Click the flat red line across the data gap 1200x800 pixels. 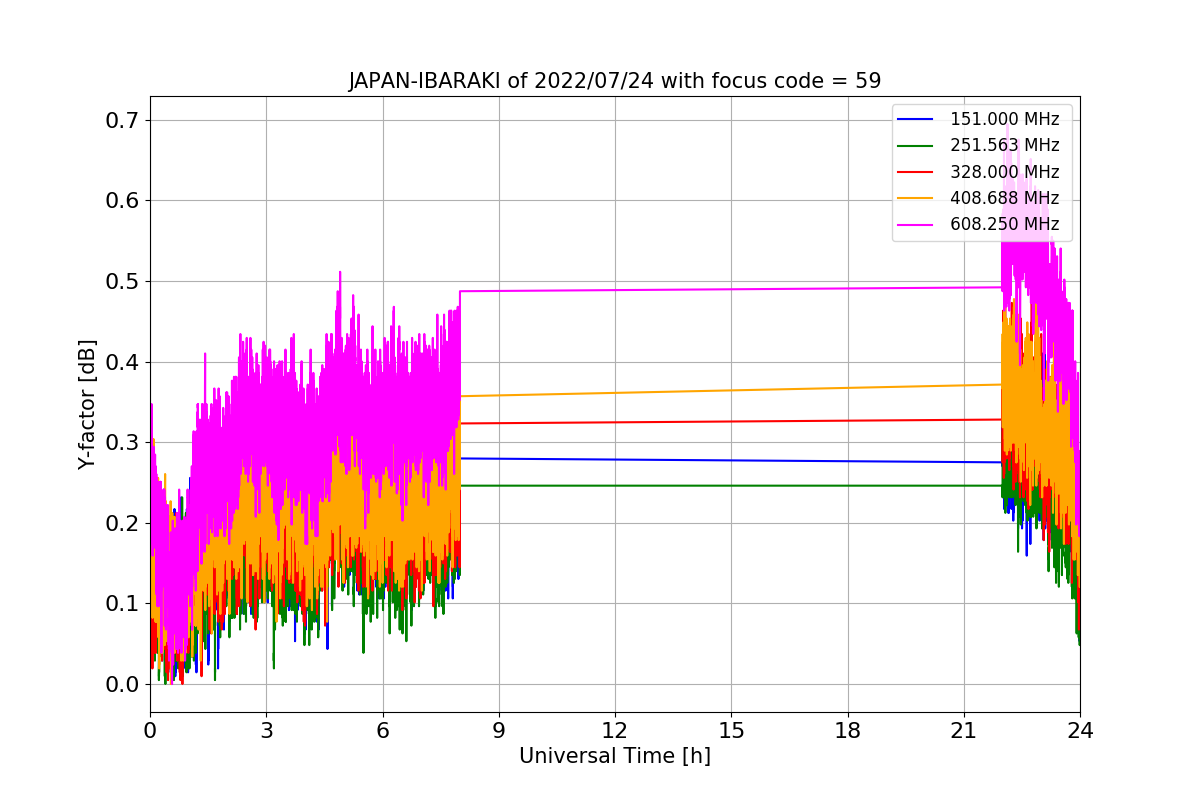(x=731, y=421)
